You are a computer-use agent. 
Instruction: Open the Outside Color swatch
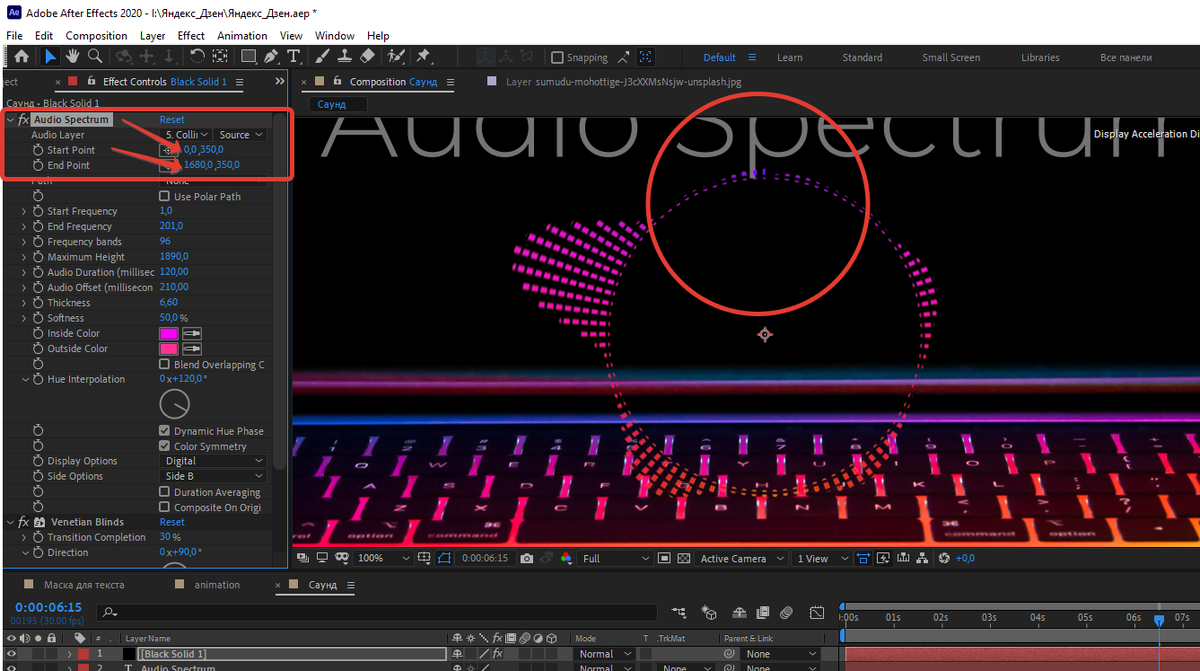169,349
